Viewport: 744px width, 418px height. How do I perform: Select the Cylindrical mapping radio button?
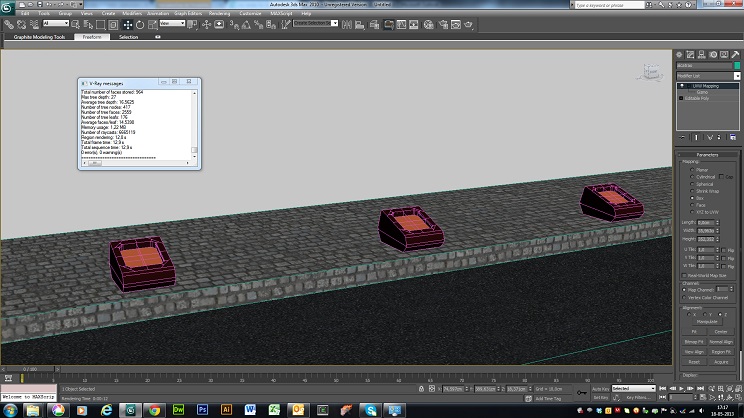(692, 176)
